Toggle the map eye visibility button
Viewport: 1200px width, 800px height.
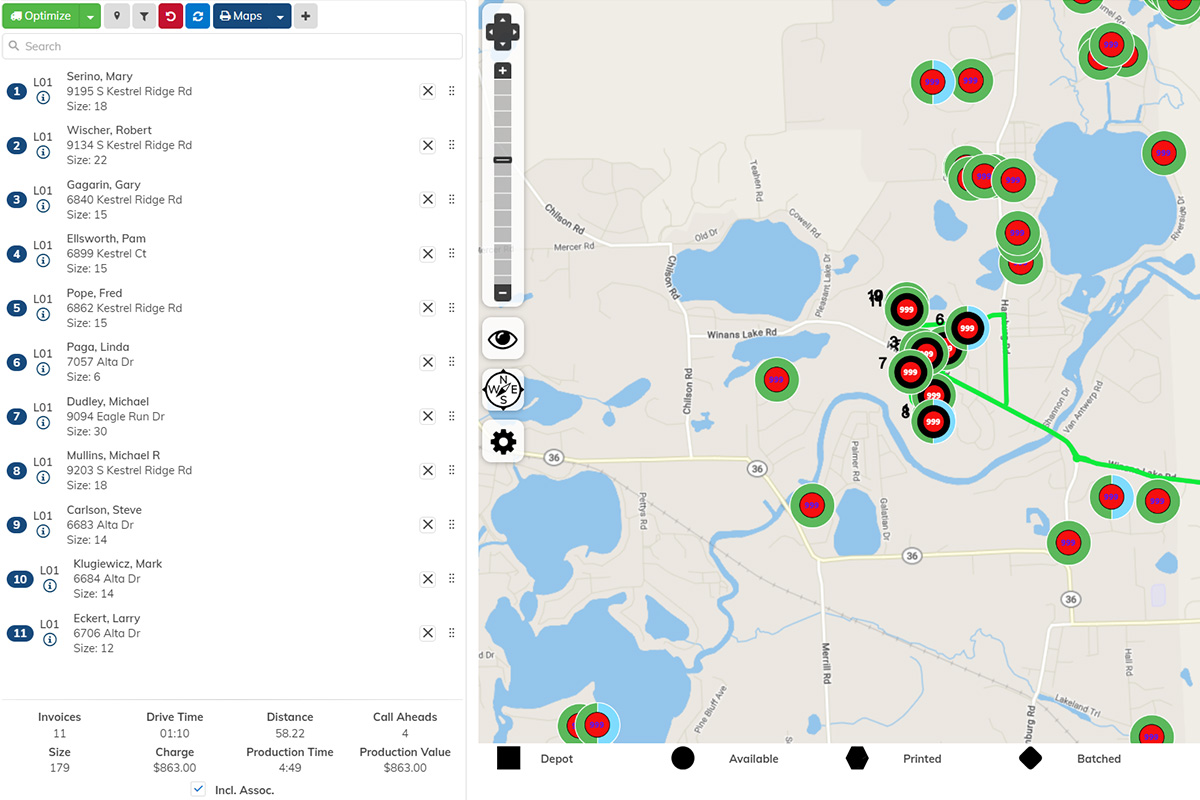(503, 339)
